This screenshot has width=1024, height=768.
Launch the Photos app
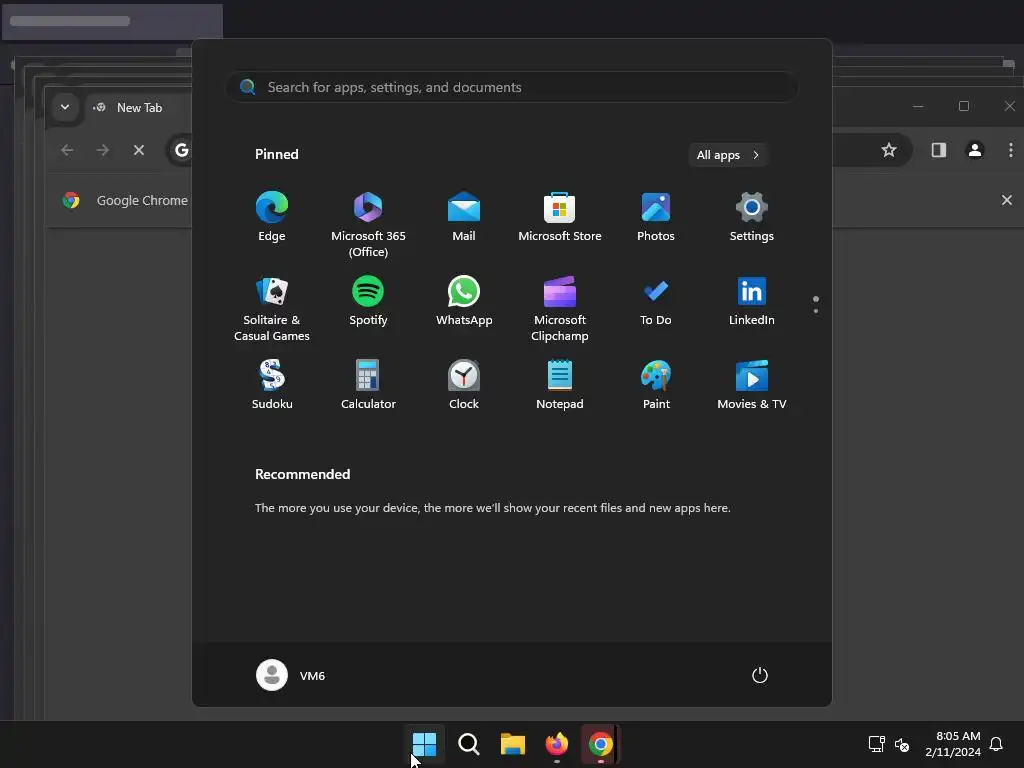click(x=656, y=217)
